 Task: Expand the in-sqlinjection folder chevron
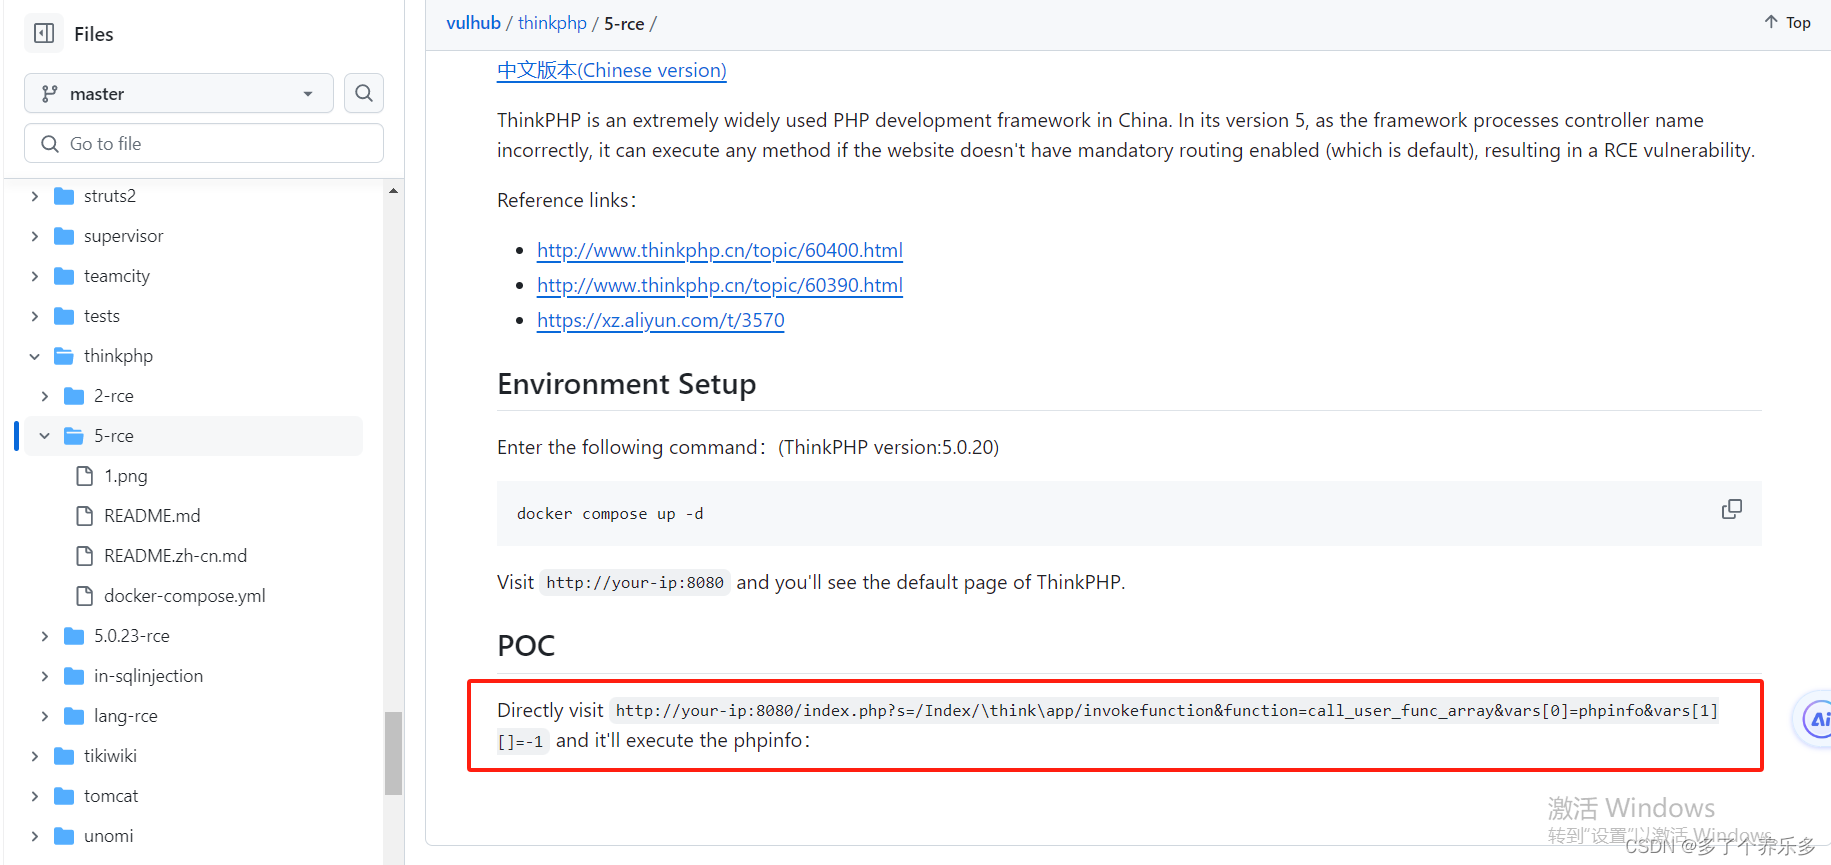pyautogui.click(x=45, y=676)
